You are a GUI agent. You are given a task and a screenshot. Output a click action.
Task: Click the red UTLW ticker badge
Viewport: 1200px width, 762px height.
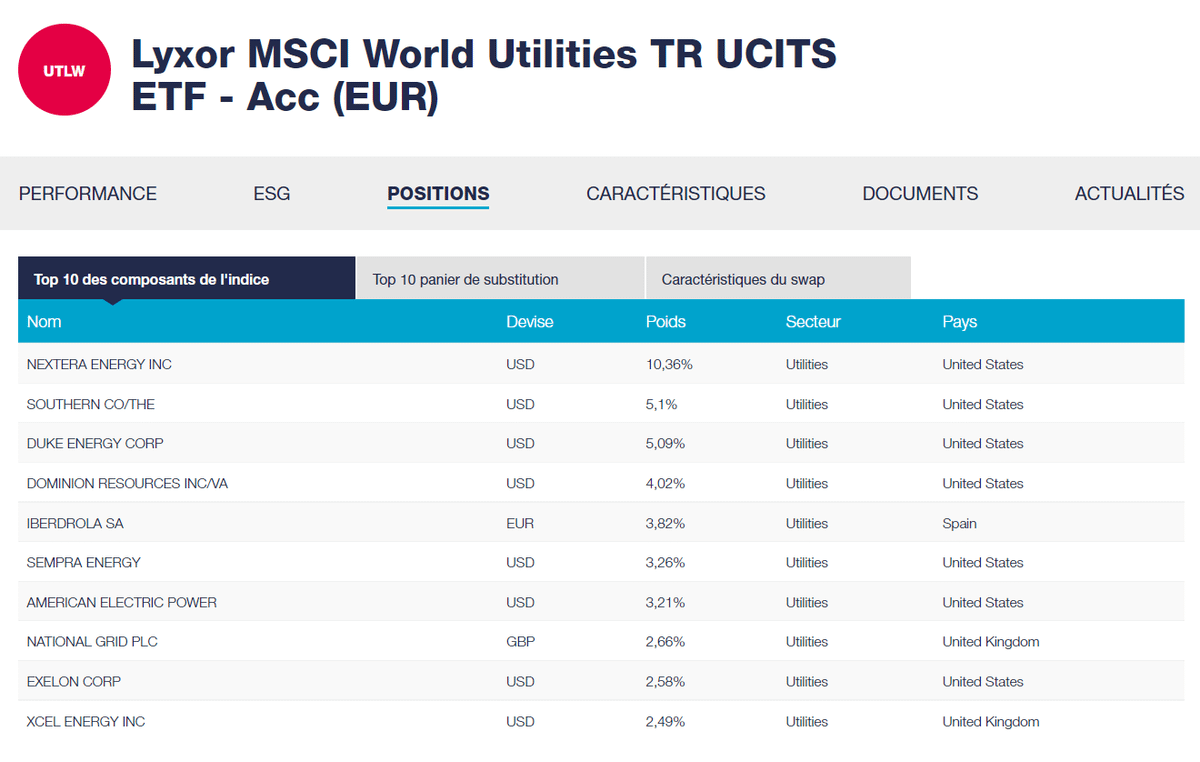[64, 70]
